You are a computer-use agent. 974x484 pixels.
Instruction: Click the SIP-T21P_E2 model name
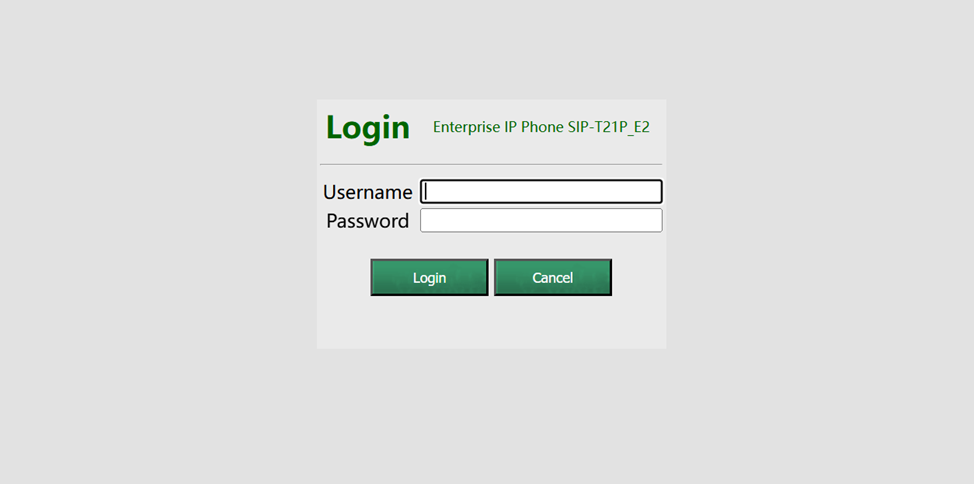click(609, 127)
